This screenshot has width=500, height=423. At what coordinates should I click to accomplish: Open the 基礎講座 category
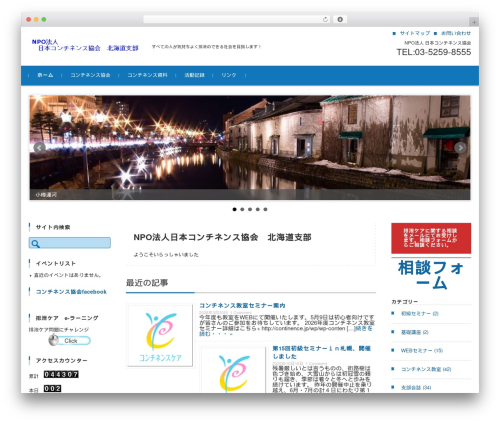pyautogui.click(x=414, y=332)
